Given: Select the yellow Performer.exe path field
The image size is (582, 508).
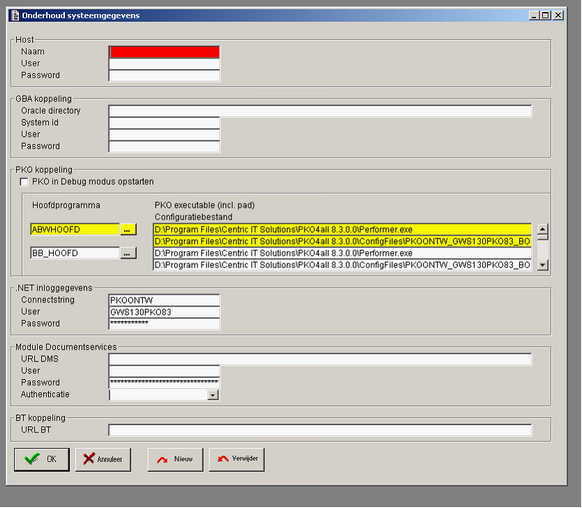Looking at the screenshot, I should (x=342, y=230).
